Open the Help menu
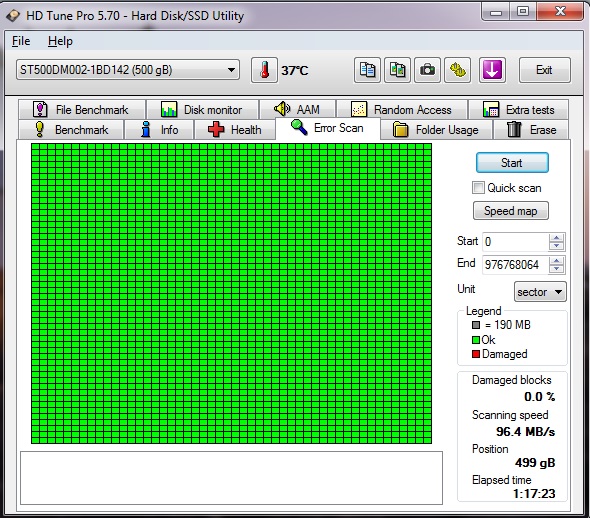 (60, 41)
